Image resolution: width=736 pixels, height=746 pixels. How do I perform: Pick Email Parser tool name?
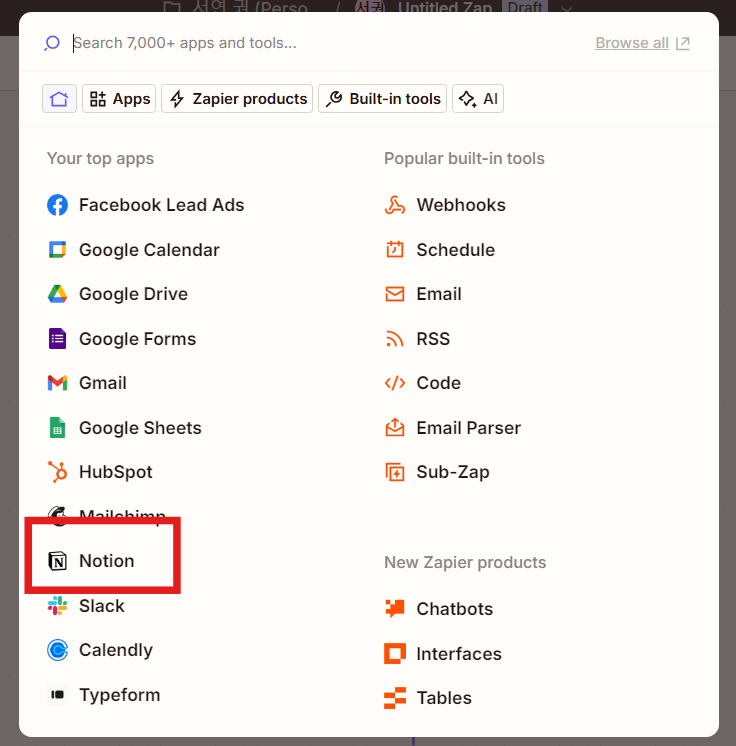[469, 428]
